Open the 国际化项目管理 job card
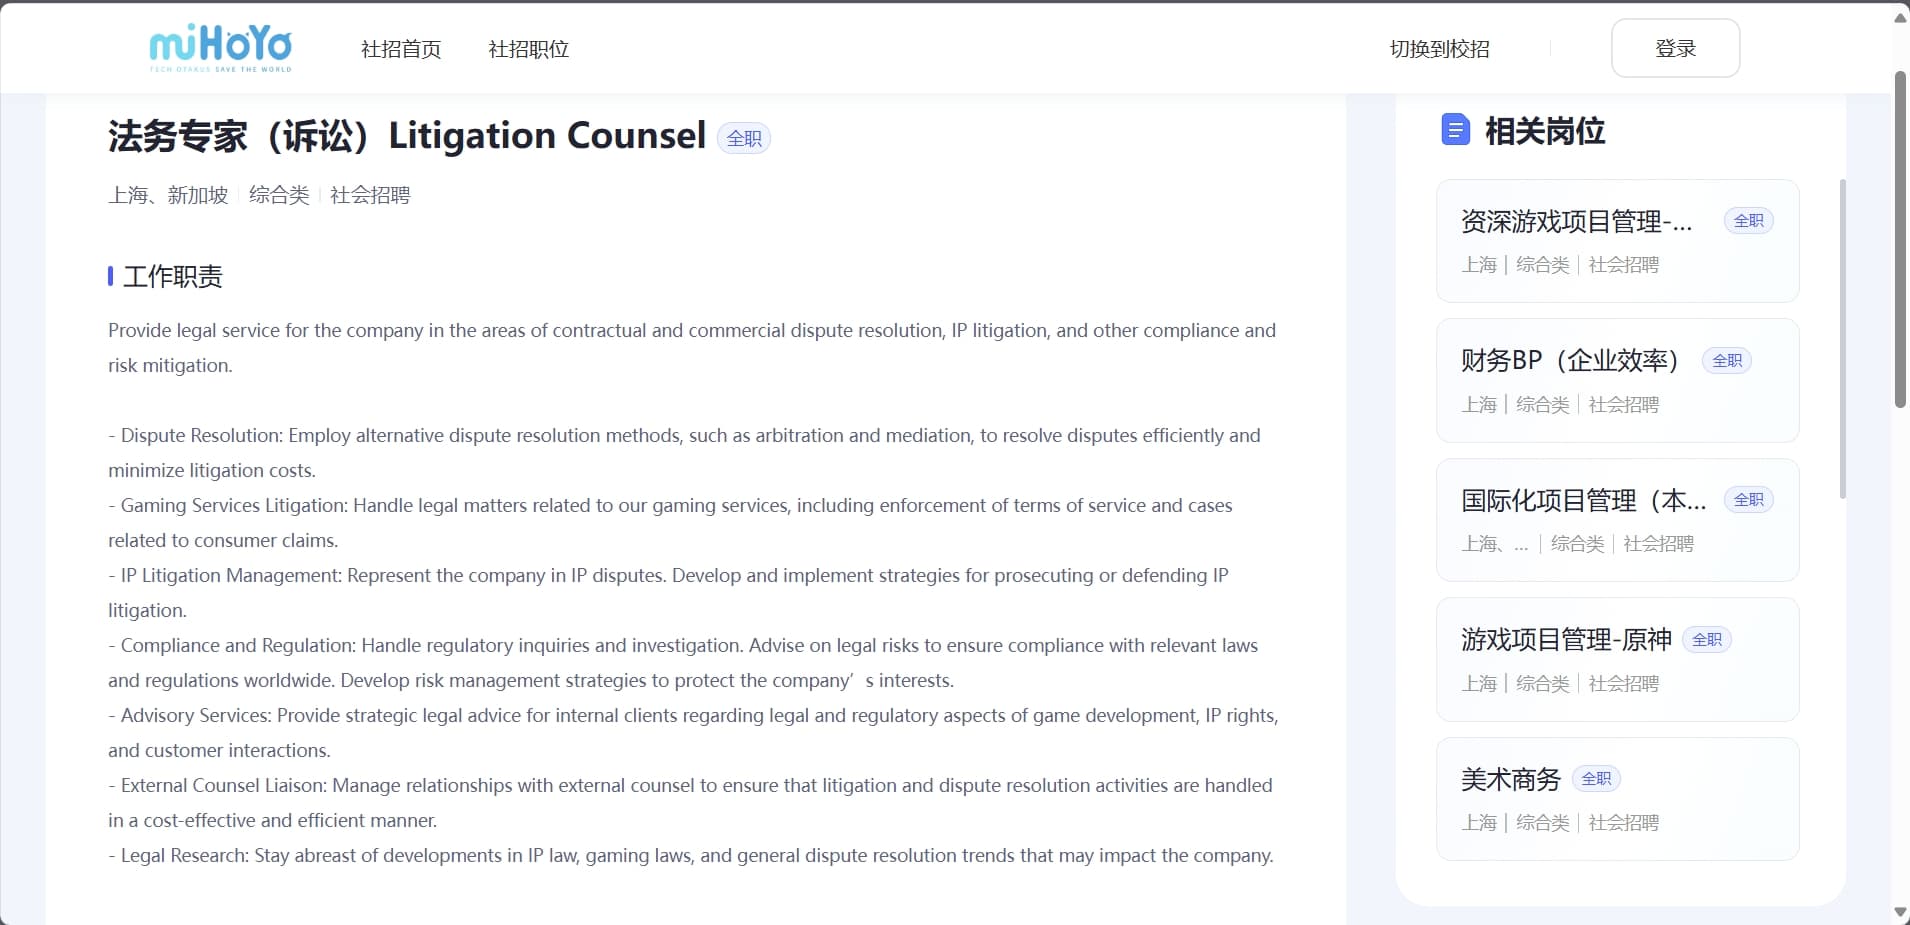 coord(1617,520)
